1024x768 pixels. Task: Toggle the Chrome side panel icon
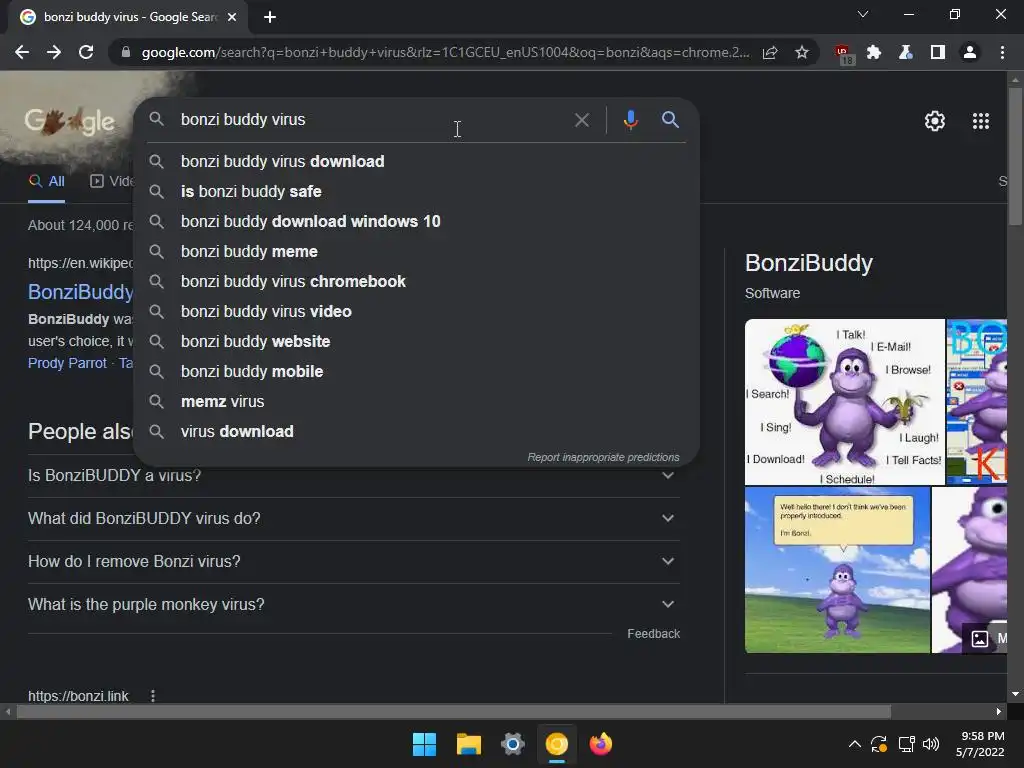tap(938, 52)
